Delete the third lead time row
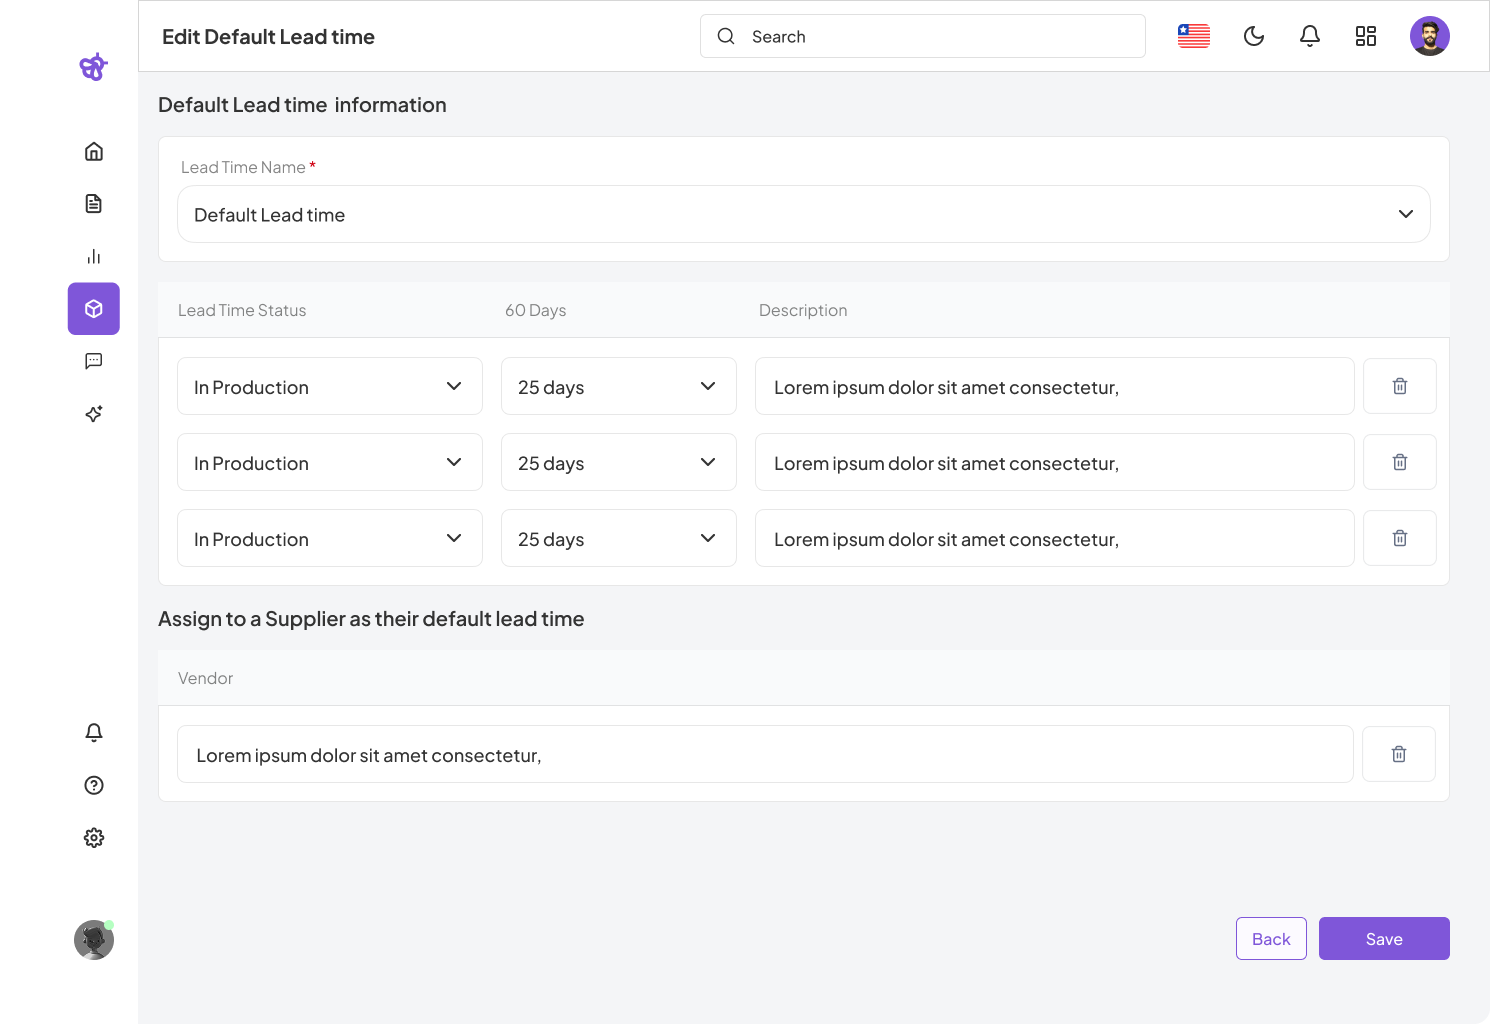 (x=1399, y=538)
